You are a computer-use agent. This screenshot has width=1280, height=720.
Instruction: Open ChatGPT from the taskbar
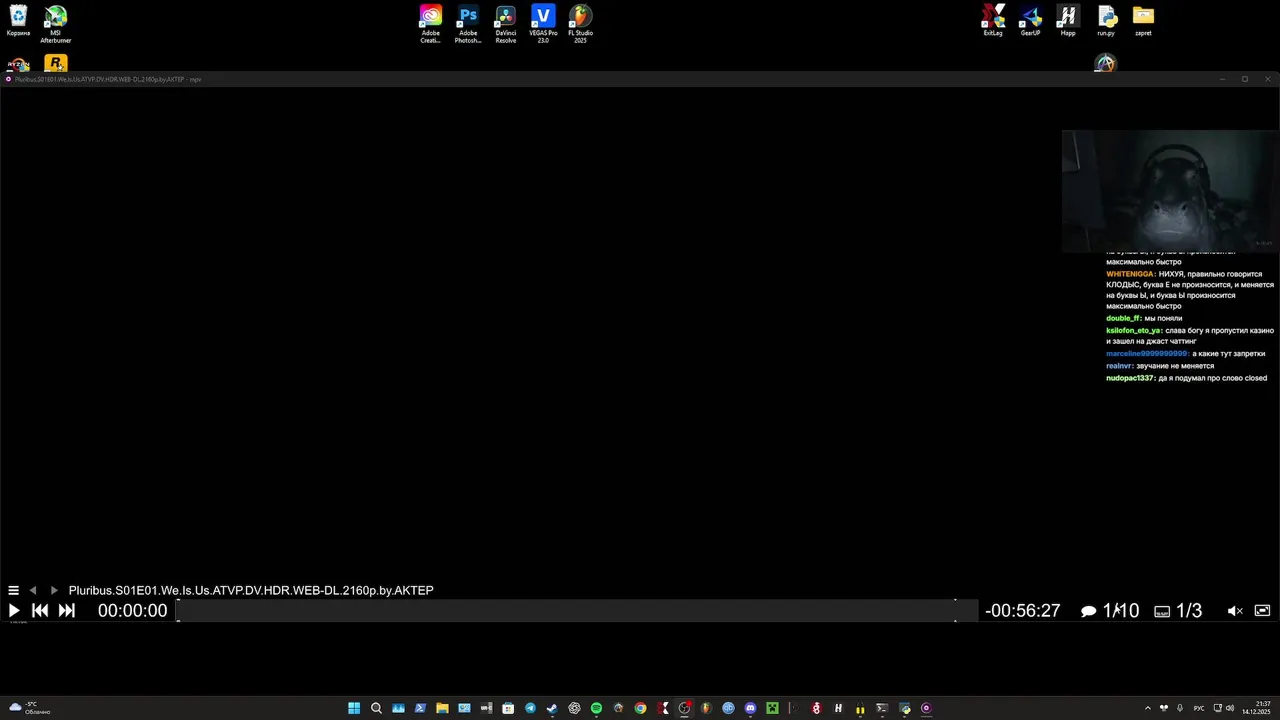pyautogui.click(x=575, y=708)
